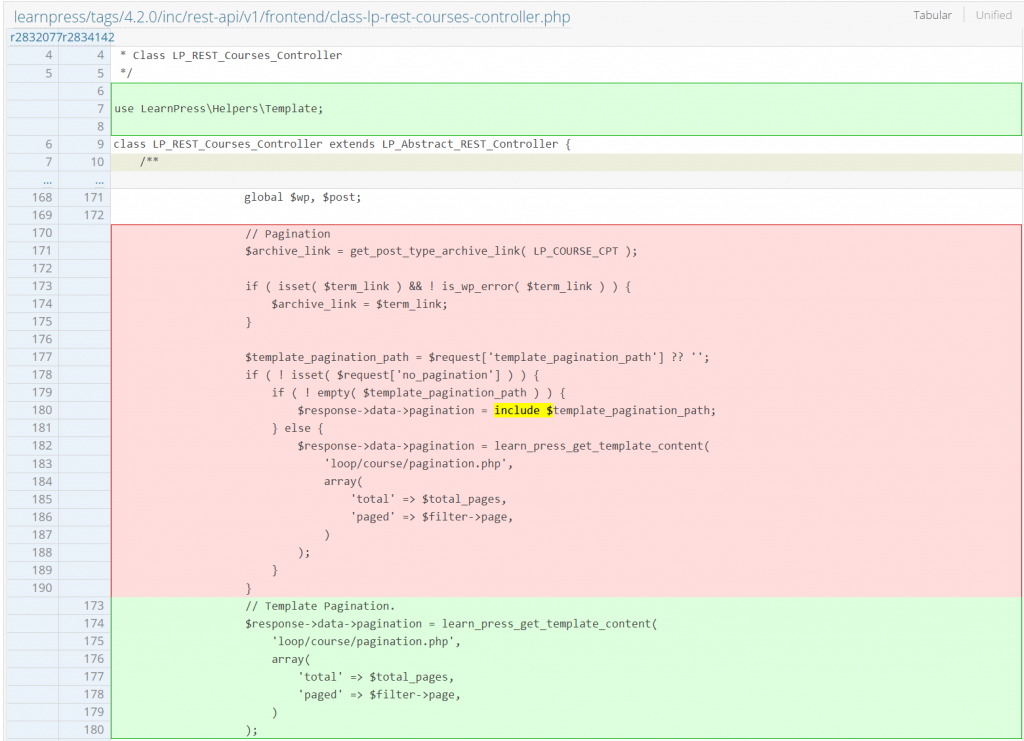1024x741 pixels.
Task: Open the old revision r2832077 link
Action: pyautogui.click(x=35, y=37)
